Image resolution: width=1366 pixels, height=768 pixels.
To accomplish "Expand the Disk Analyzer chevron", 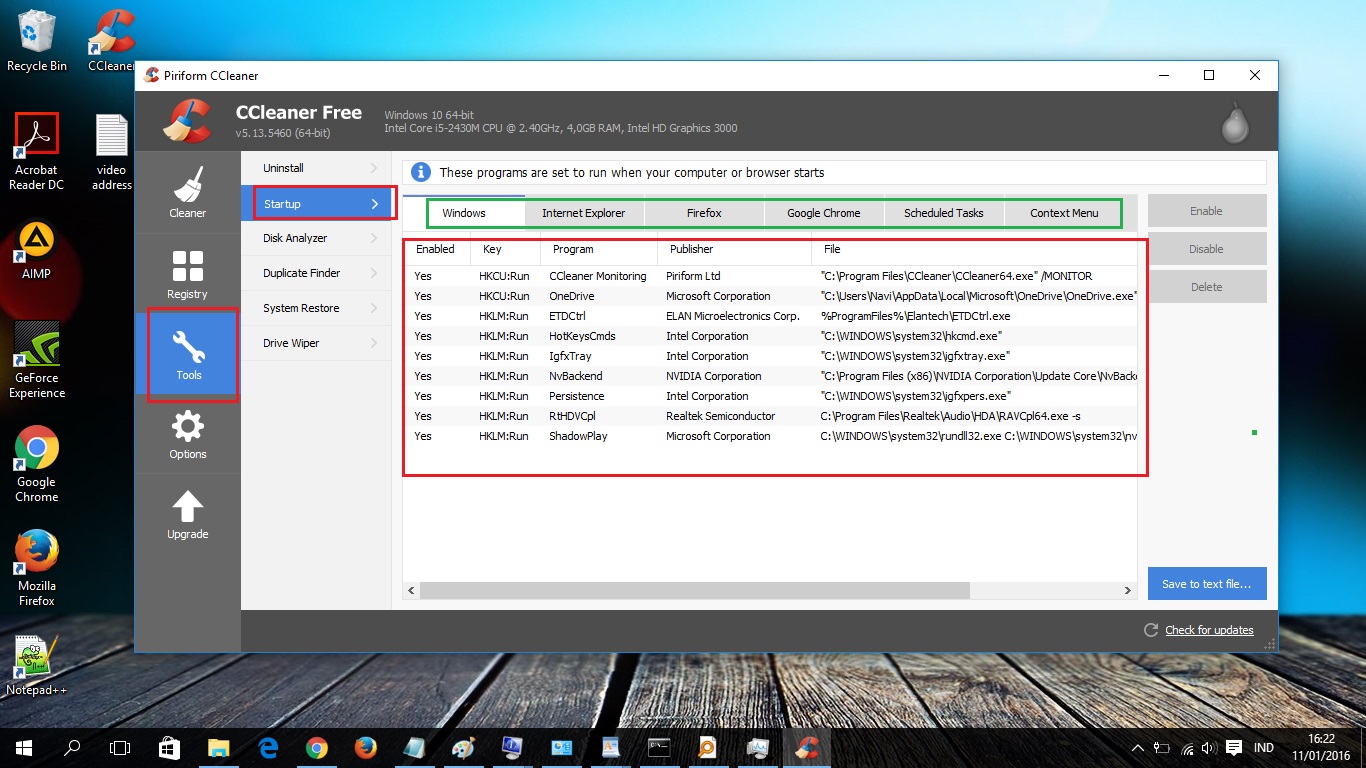I will pos(374,238).
